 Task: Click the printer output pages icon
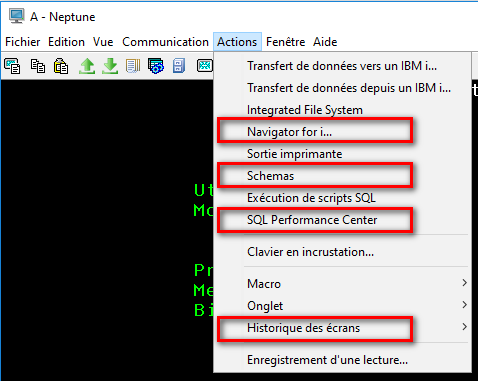(133, 66)
